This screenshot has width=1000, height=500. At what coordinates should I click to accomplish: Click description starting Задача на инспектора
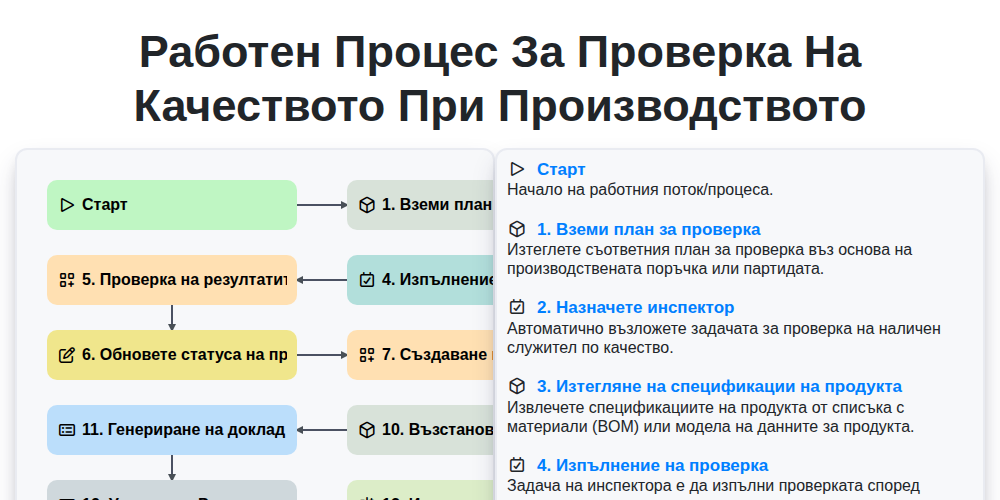pyautogui.click(x=713, y=485)
